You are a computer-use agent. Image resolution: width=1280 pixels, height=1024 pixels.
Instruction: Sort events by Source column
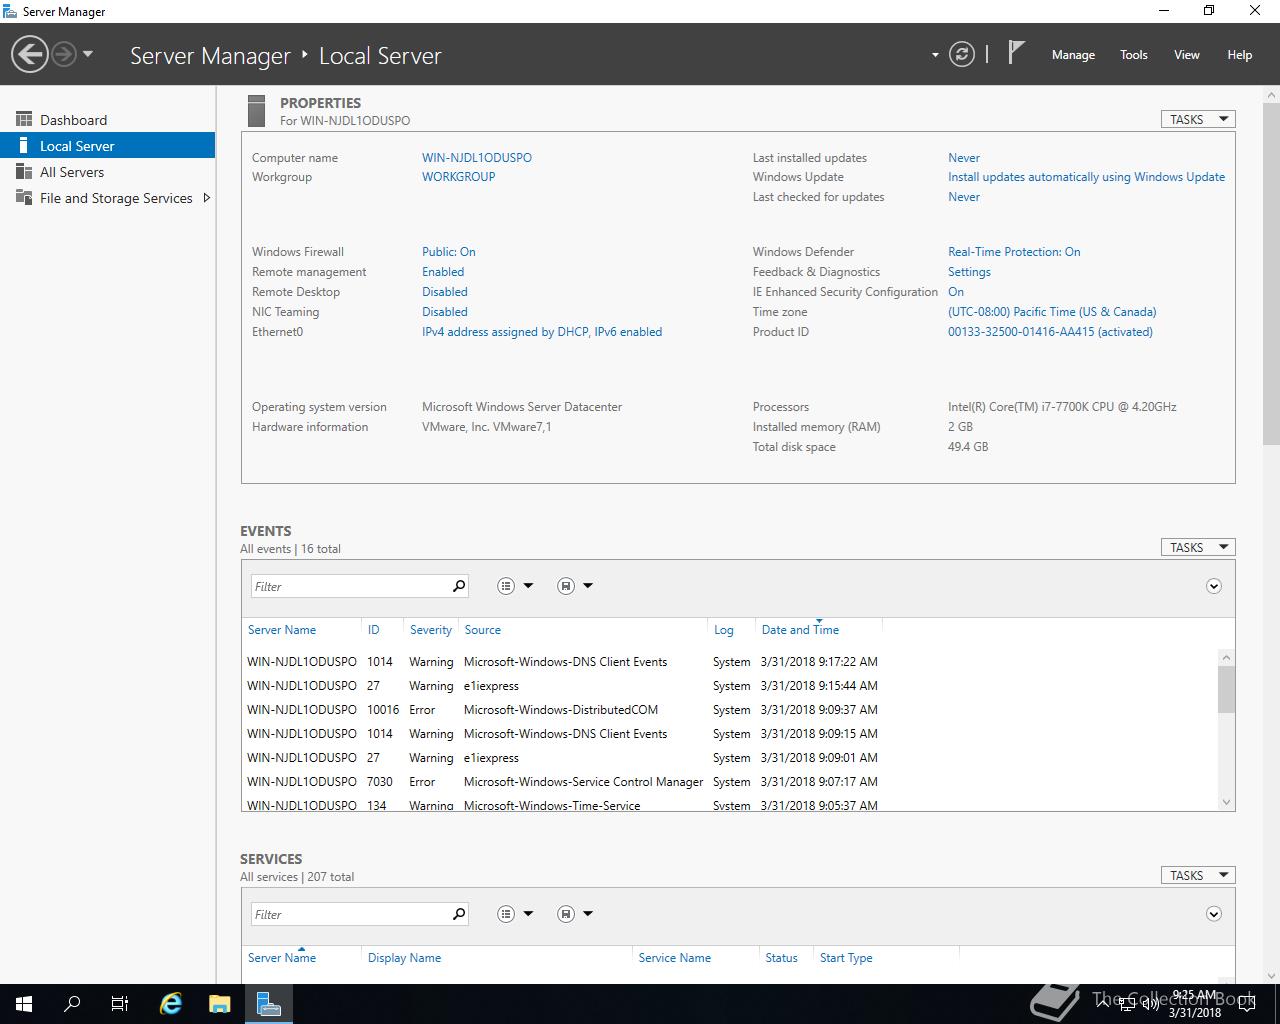pyautogui.click(x=482, y=630)
